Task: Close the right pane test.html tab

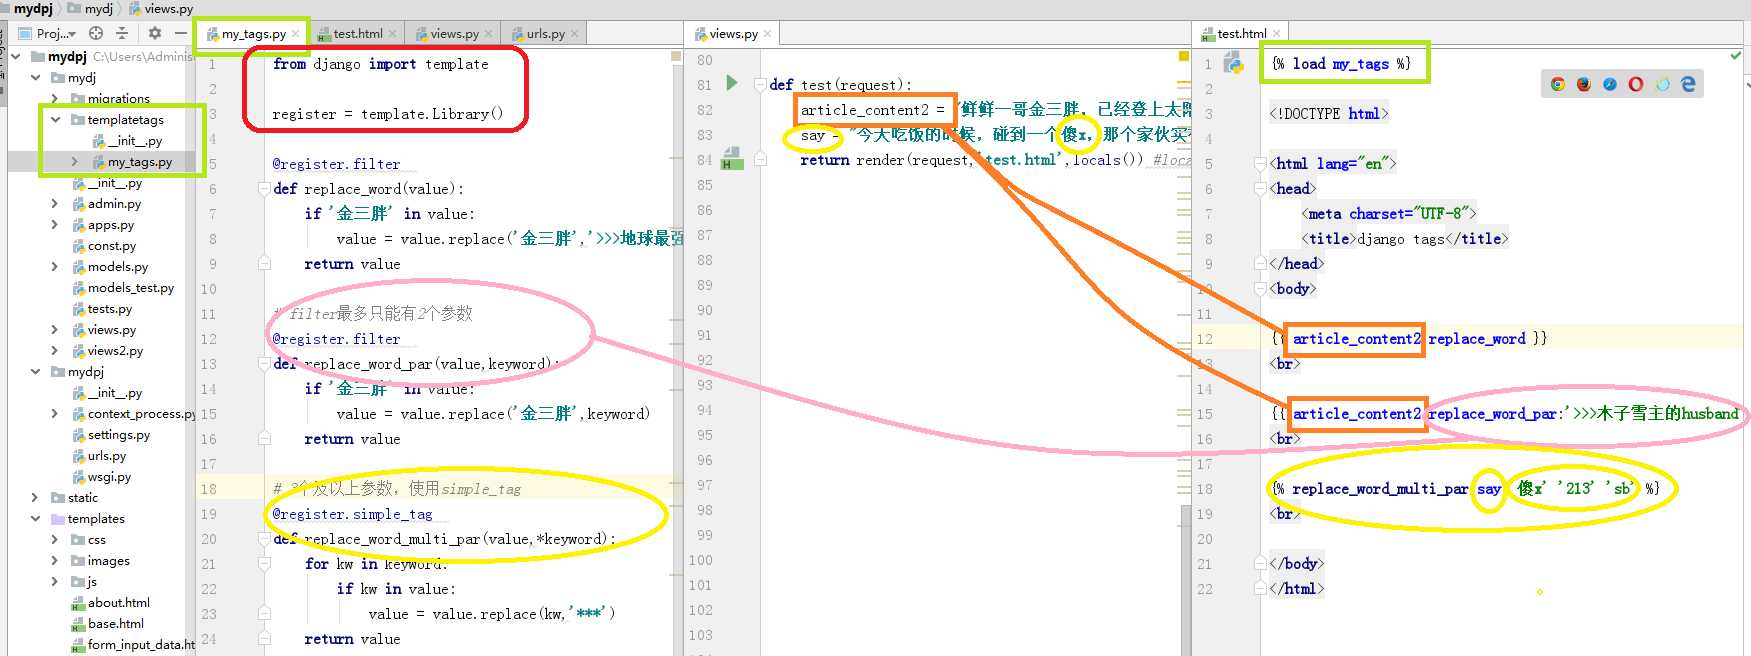Action: pyautogui.click(x=1277, y=34)
